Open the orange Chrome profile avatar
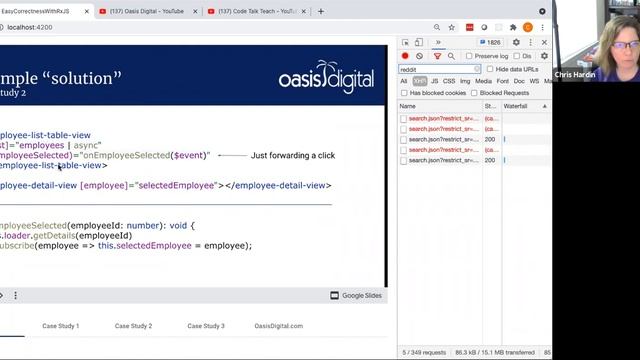640x360 pixels. point(528,27)
